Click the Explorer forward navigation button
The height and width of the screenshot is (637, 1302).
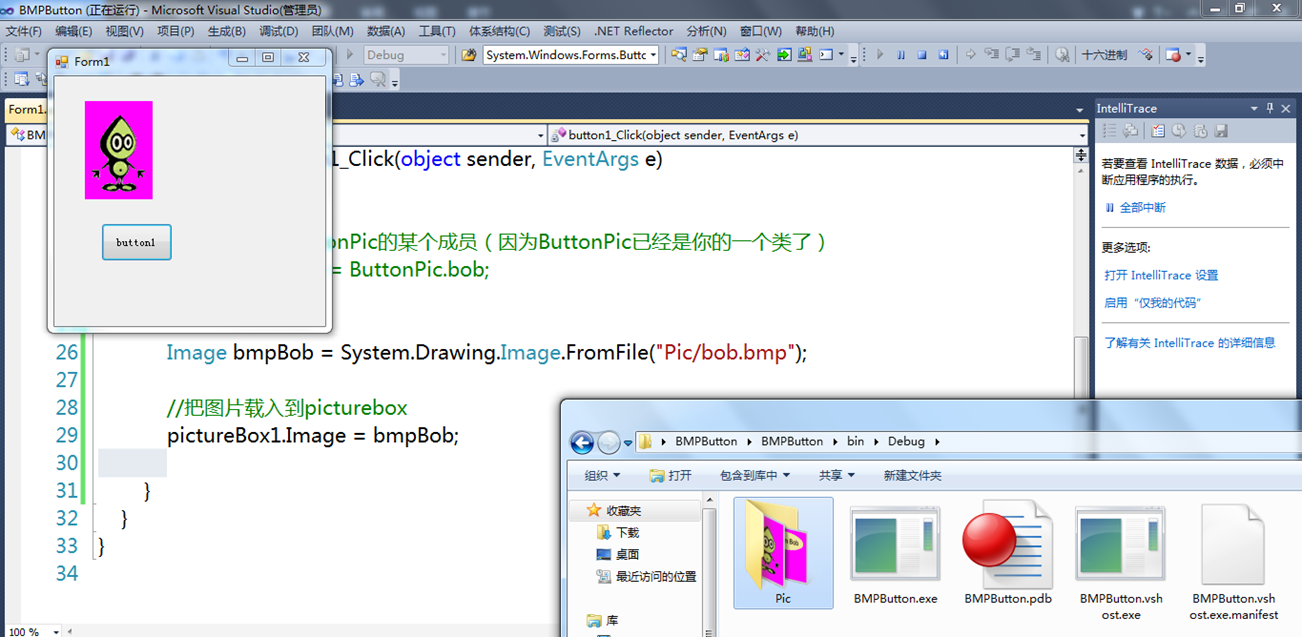pos(608,442)
